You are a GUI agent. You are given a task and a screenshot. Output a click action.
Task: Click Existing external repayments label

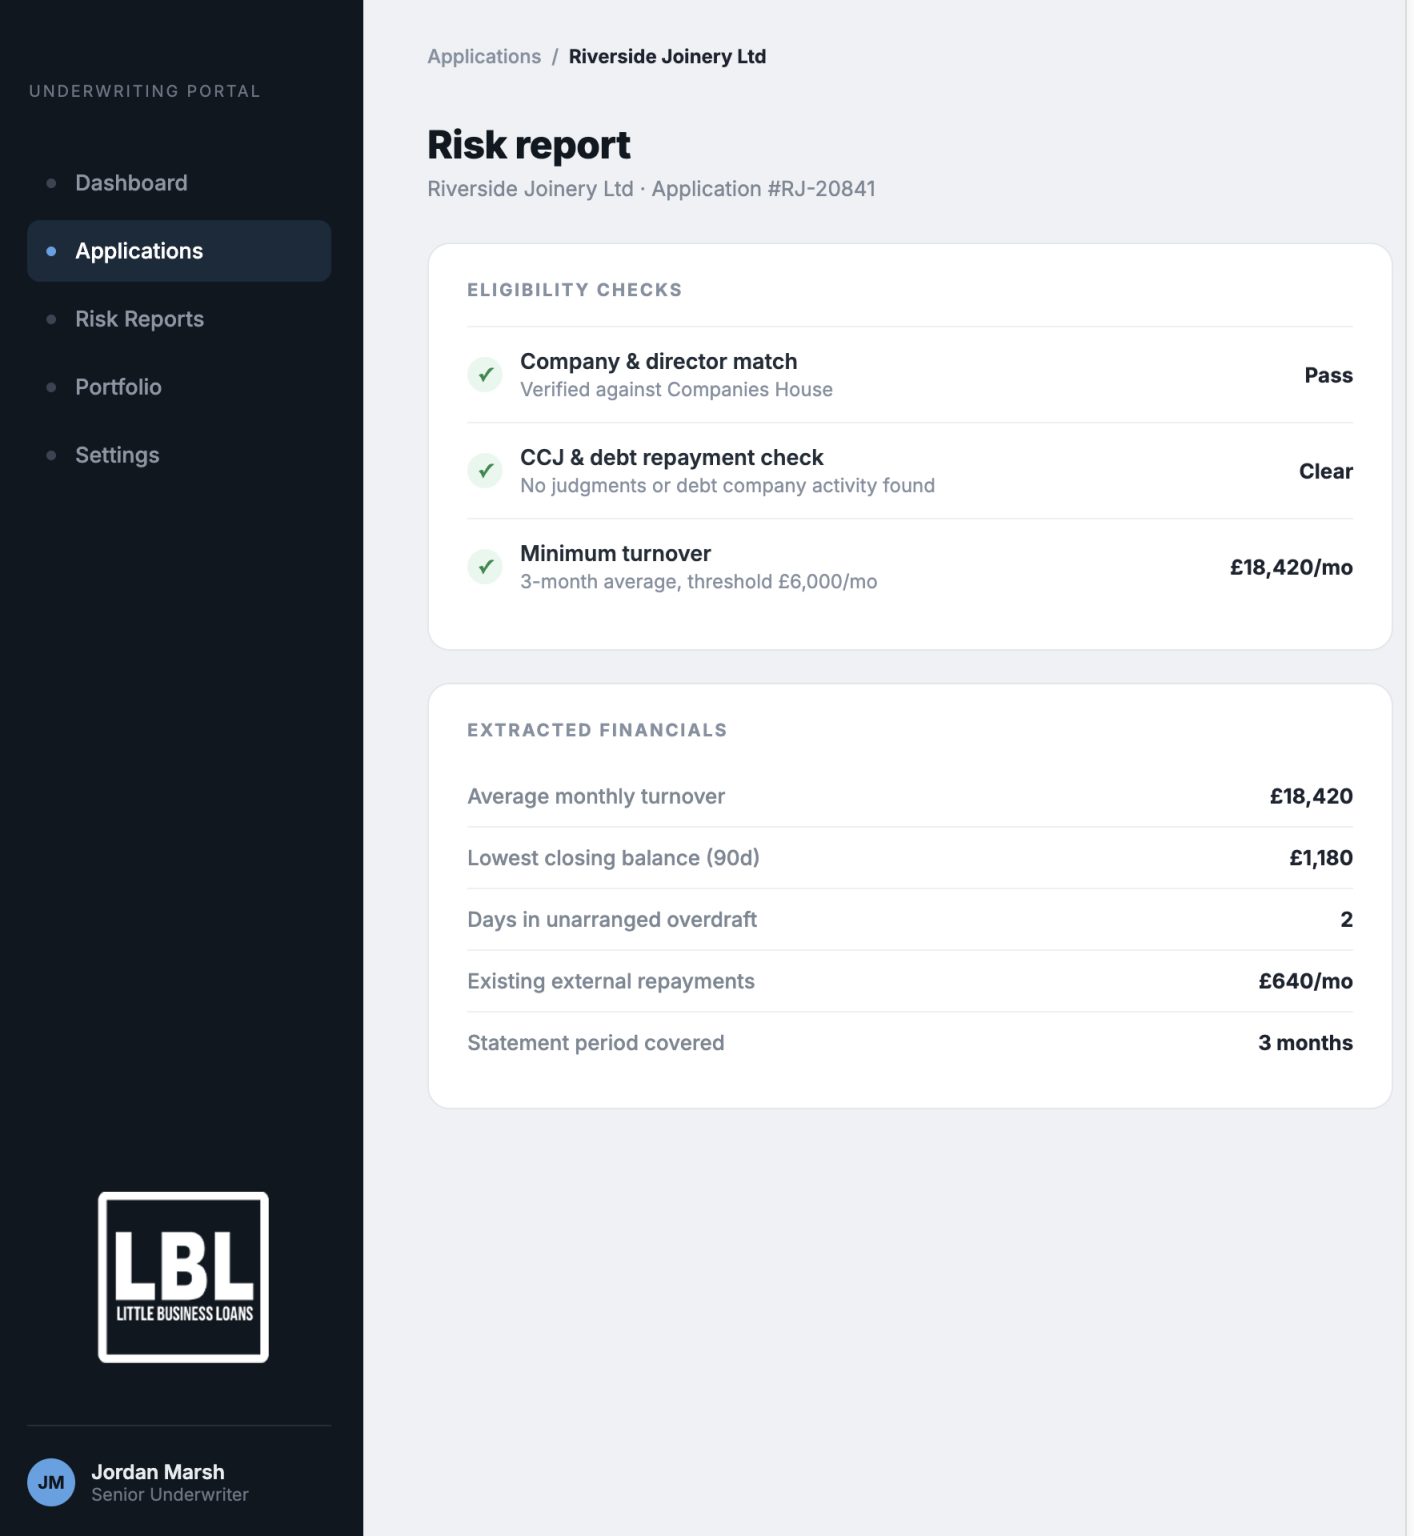tap(611, 981)
